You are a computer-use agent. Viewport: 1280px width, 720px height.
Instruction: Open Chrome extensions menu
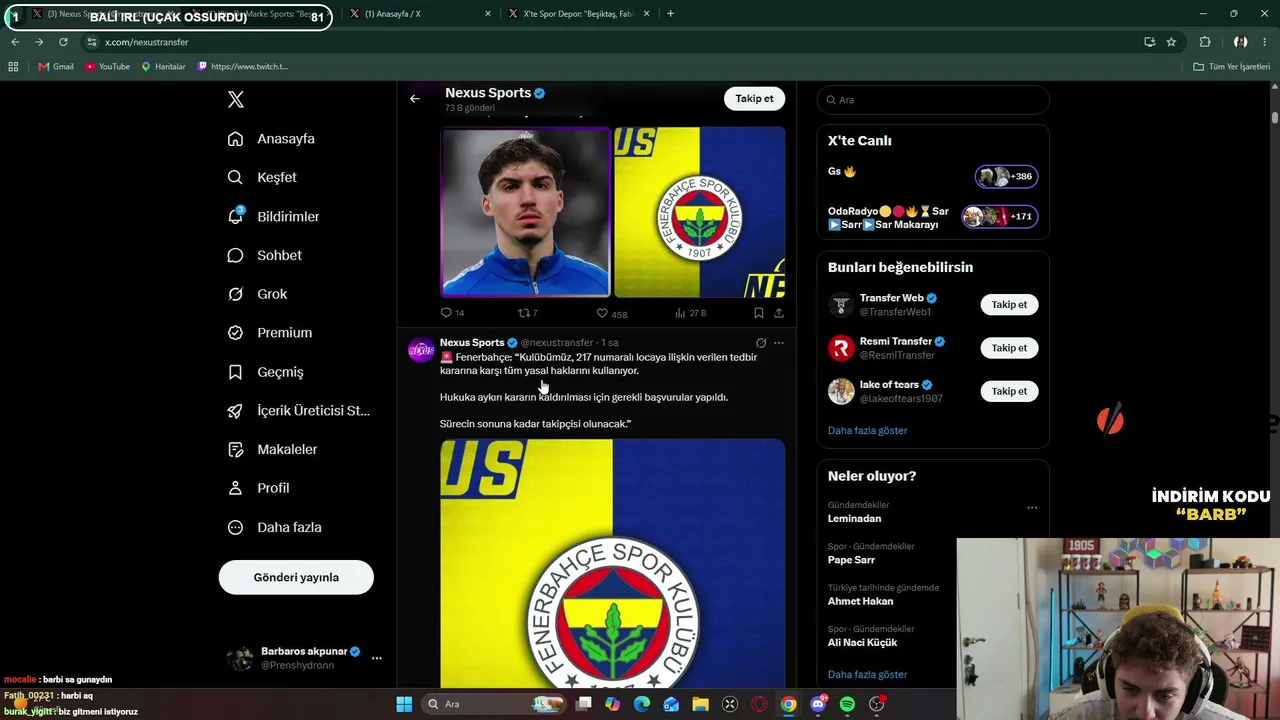tap(1205, 42)
